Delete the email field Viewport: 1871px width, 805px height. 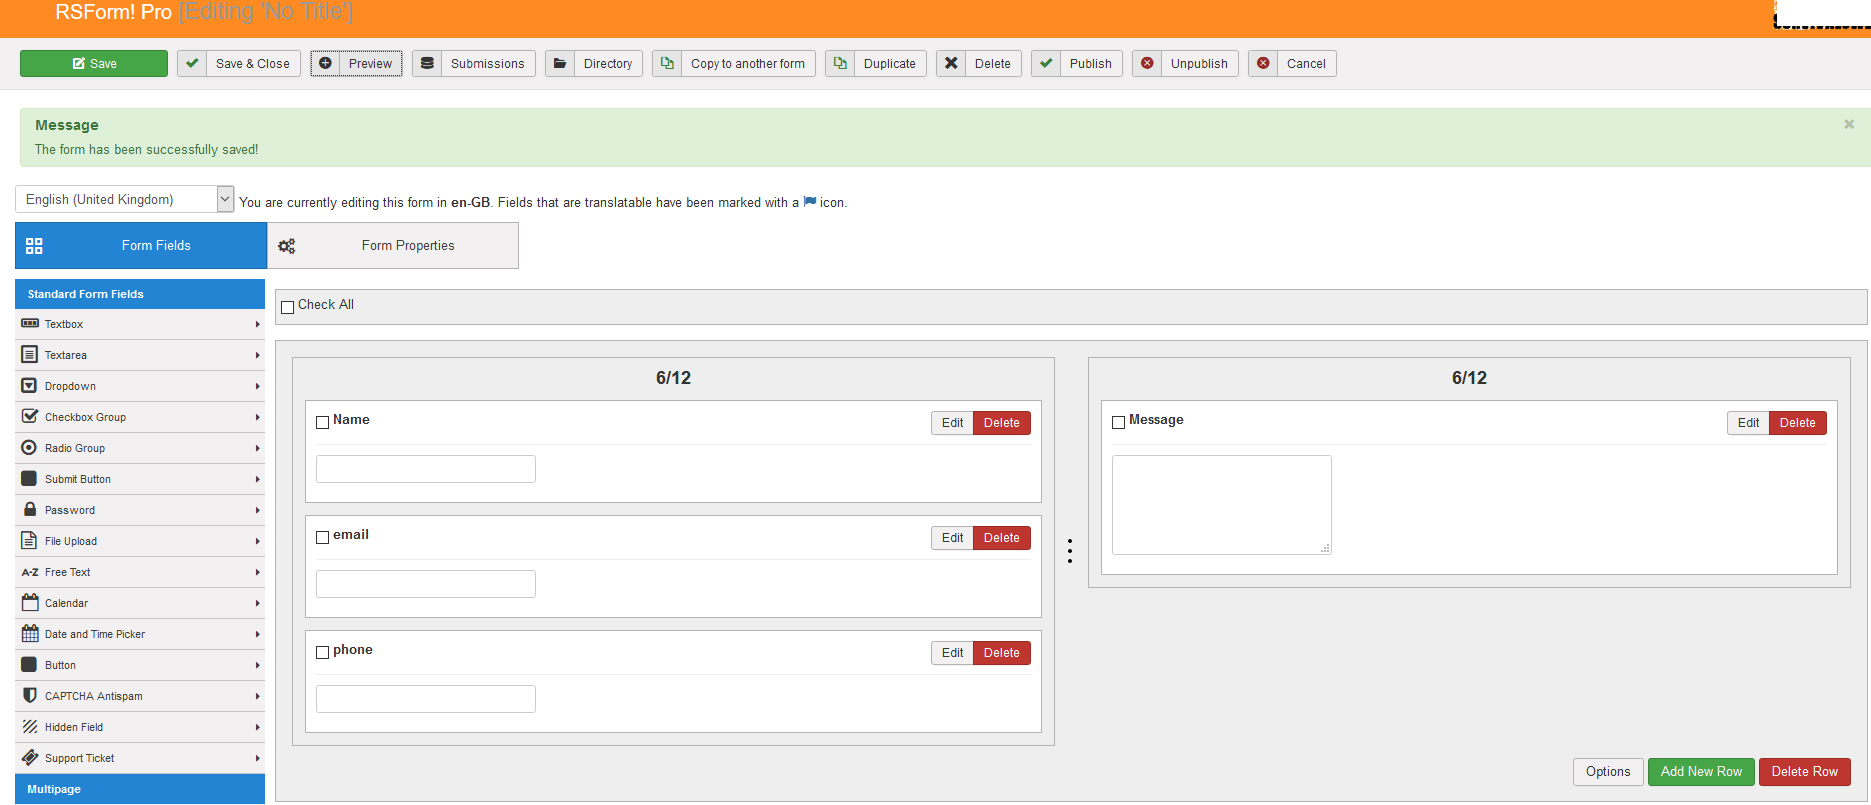tap(1001, 538)
